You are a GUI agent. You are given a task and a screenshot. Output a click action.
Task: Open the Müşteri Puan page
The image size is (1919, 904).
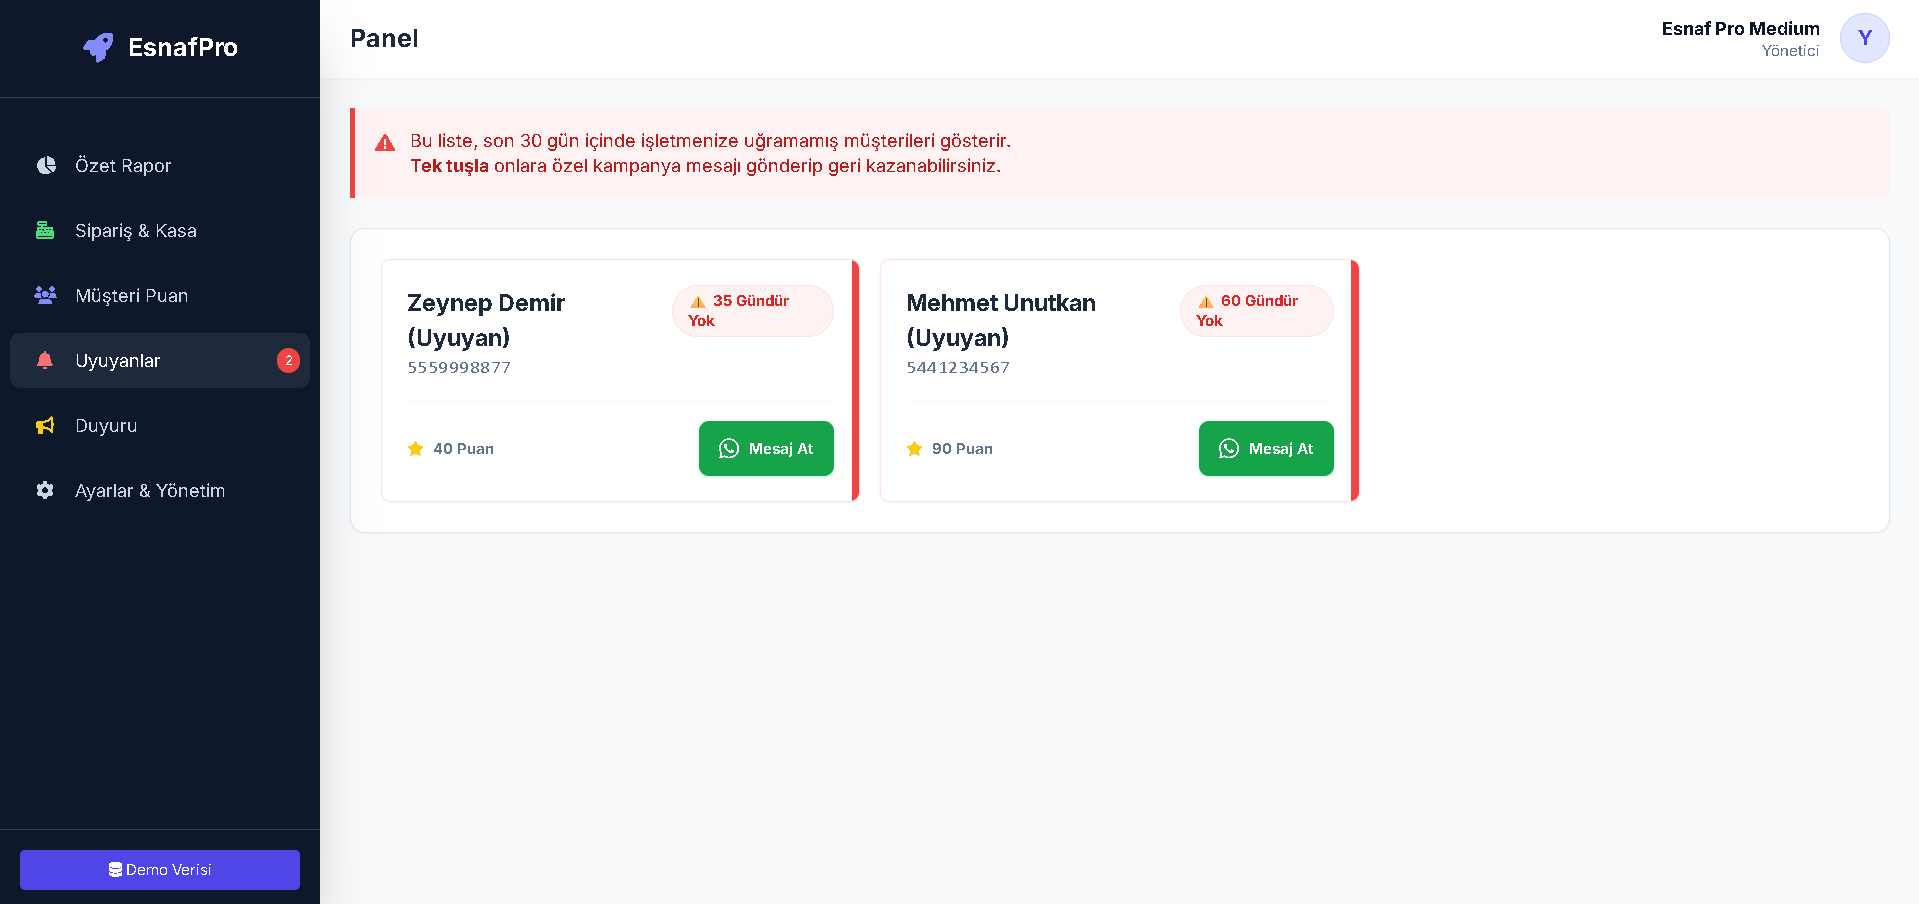pyautogui.click(x=131, y=295)
